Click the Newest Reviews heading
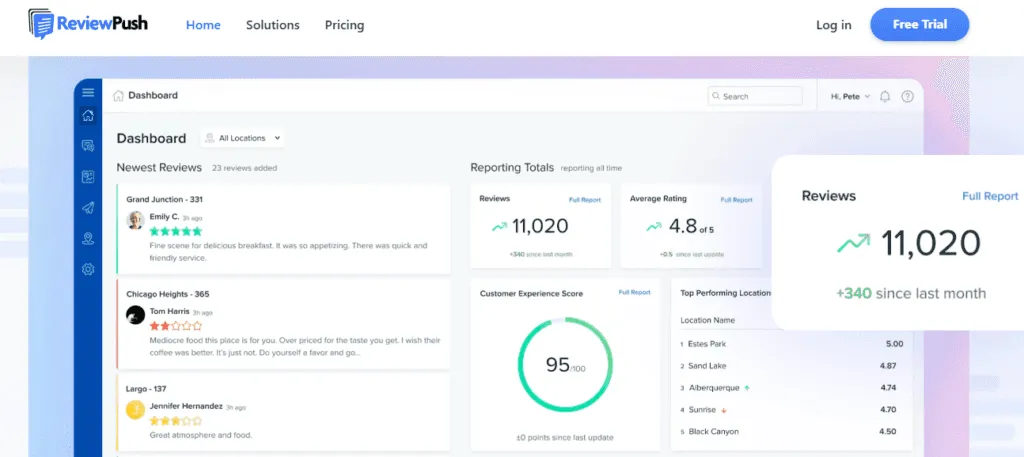Image resolution: width=1024 pixels, height=457 pixels. click(x=159, y=167)
